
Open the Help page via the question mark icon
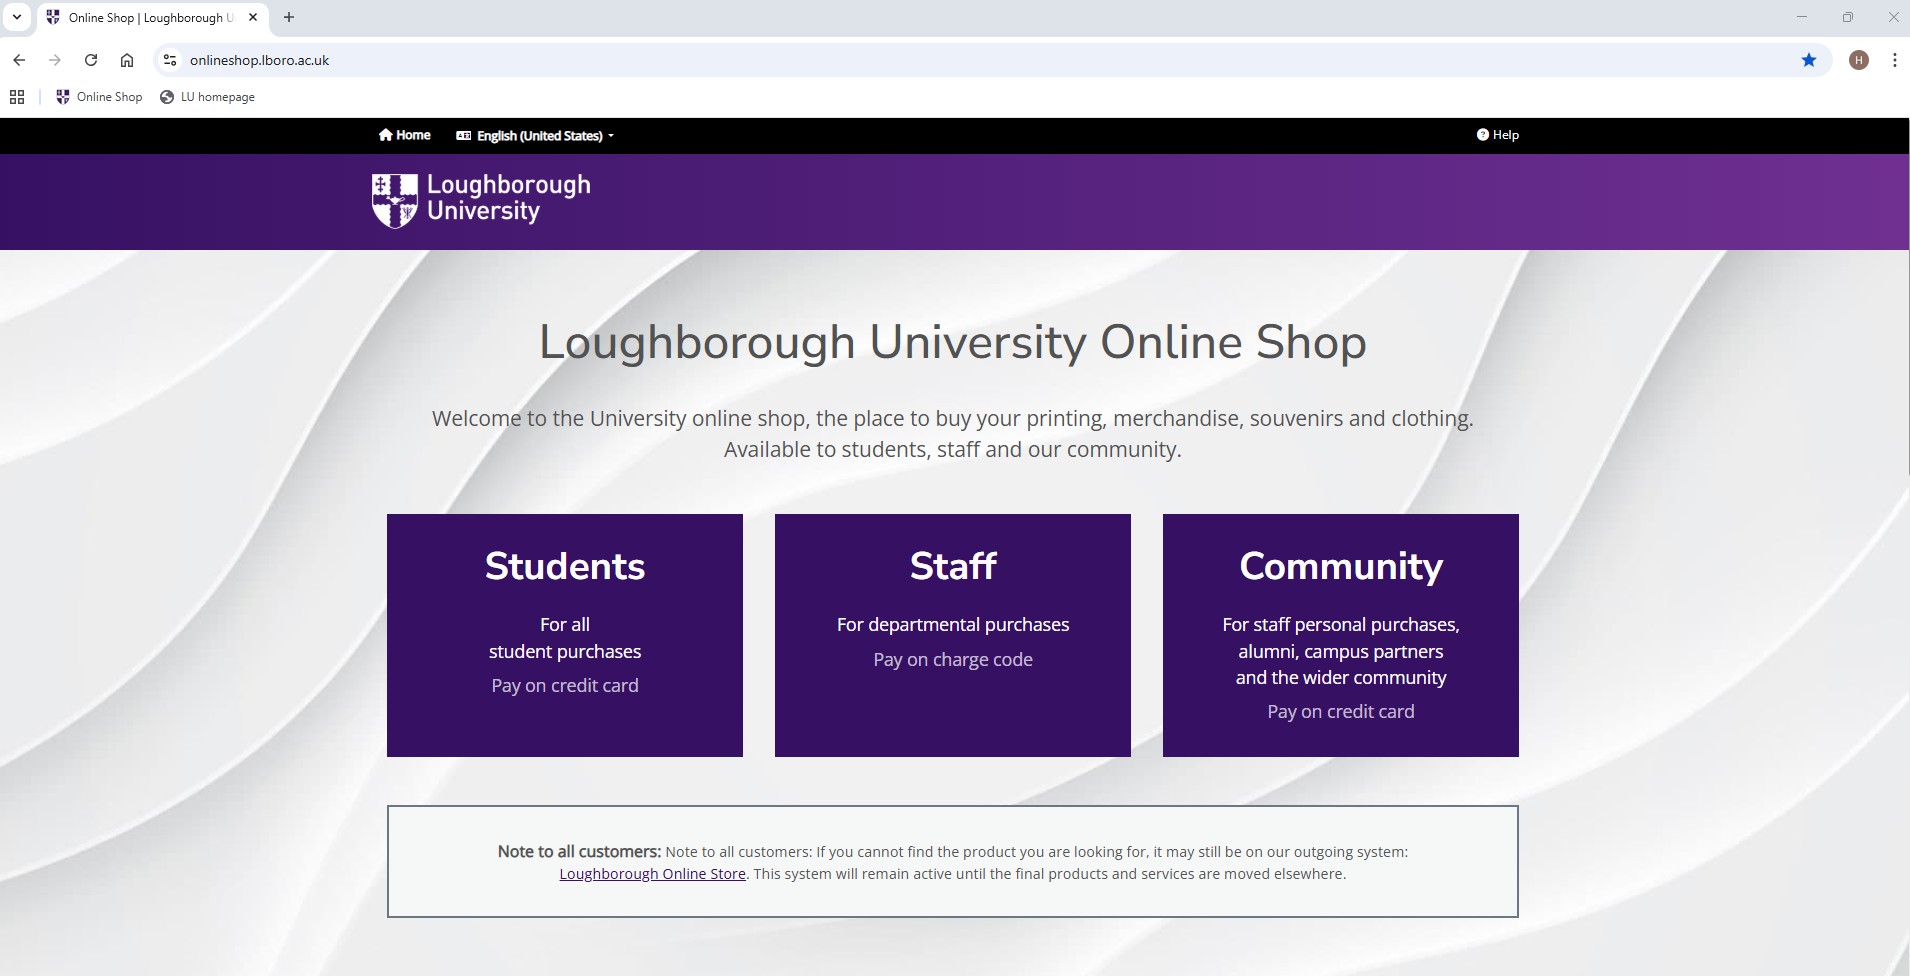1482,134
